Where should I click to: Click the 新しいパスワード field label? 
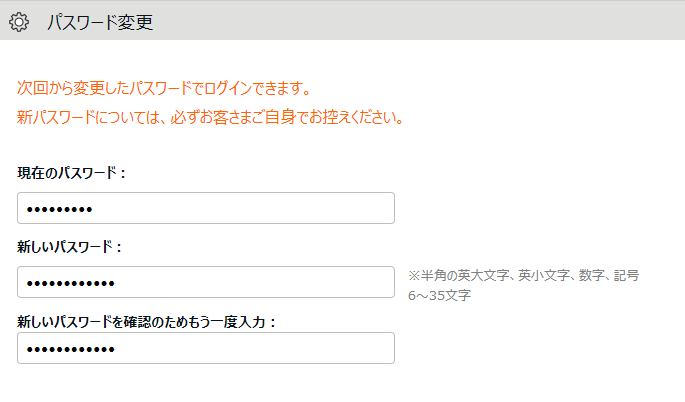point(70,247)
